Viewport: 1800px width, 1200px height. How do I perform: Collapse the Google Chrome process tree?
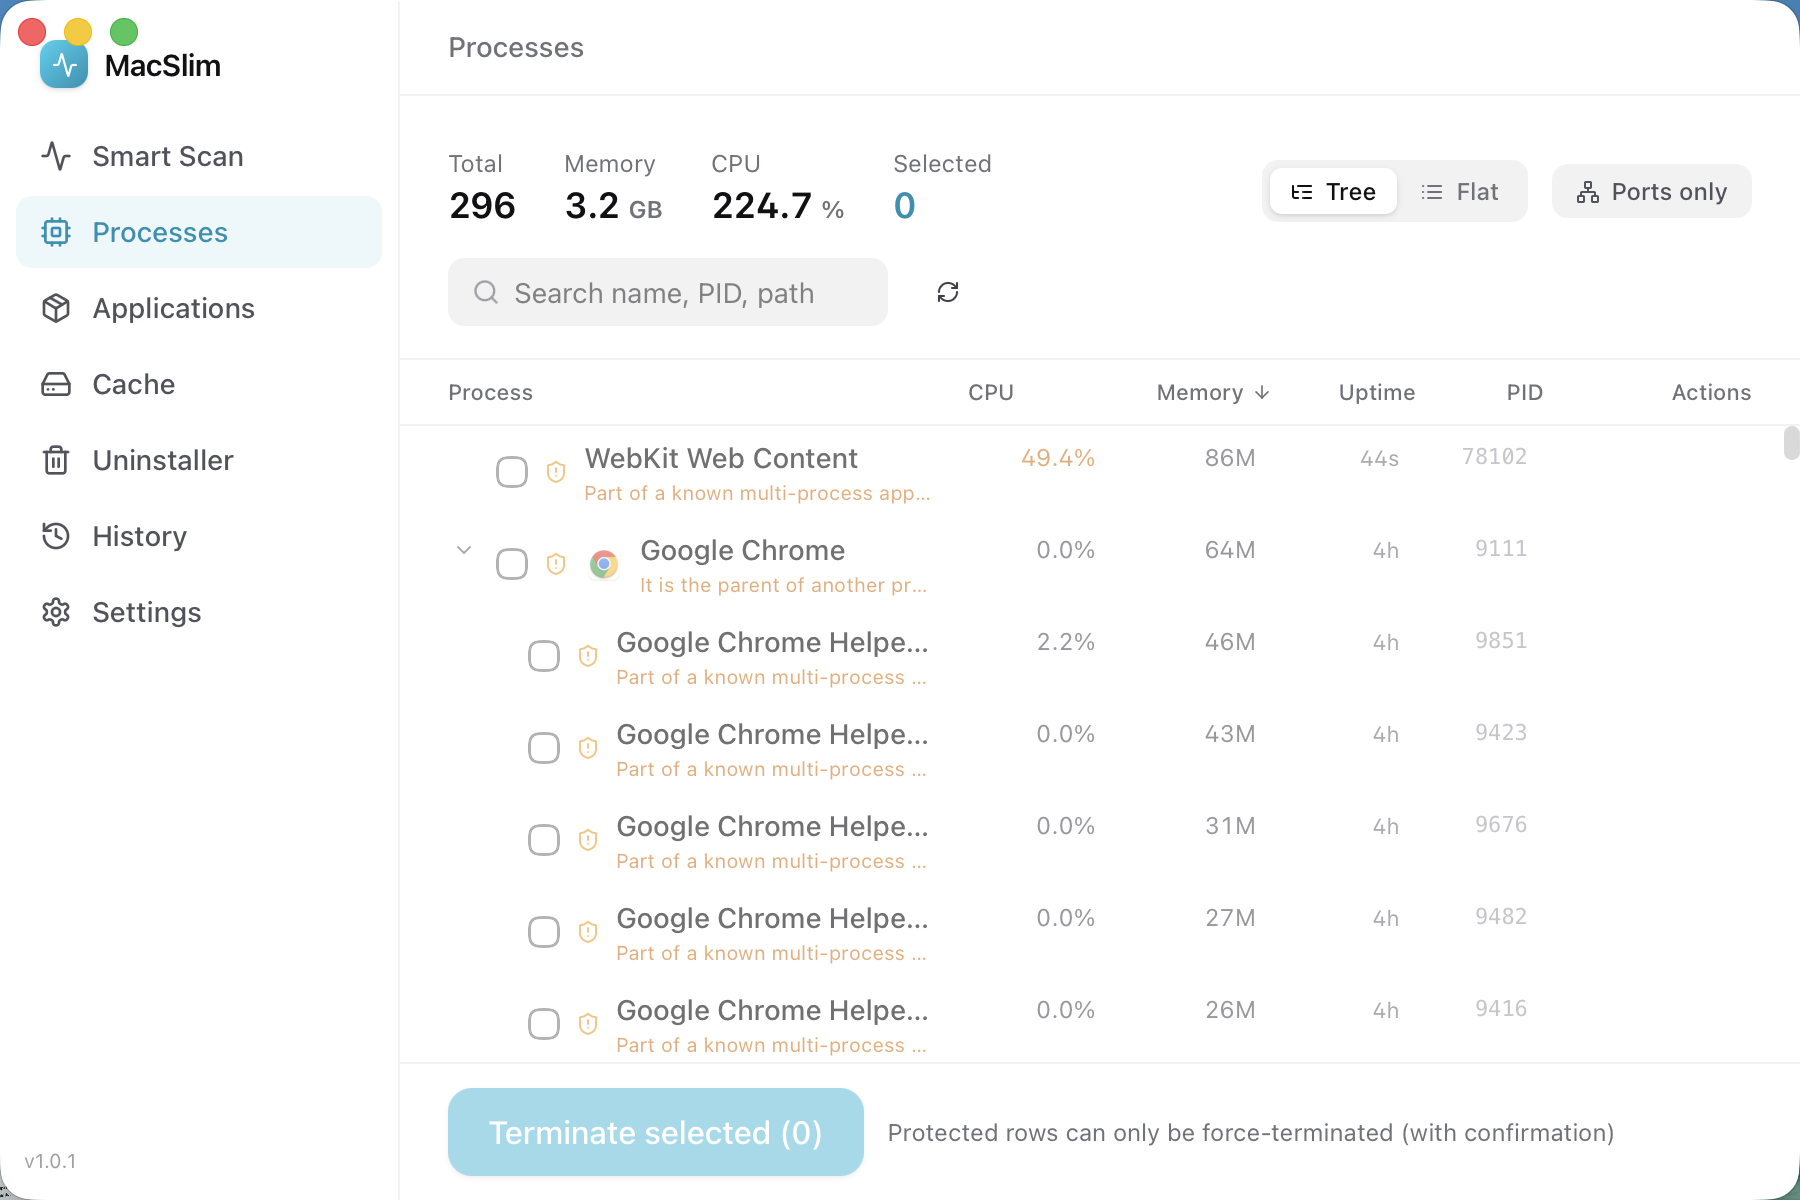[x=464, y=550]
